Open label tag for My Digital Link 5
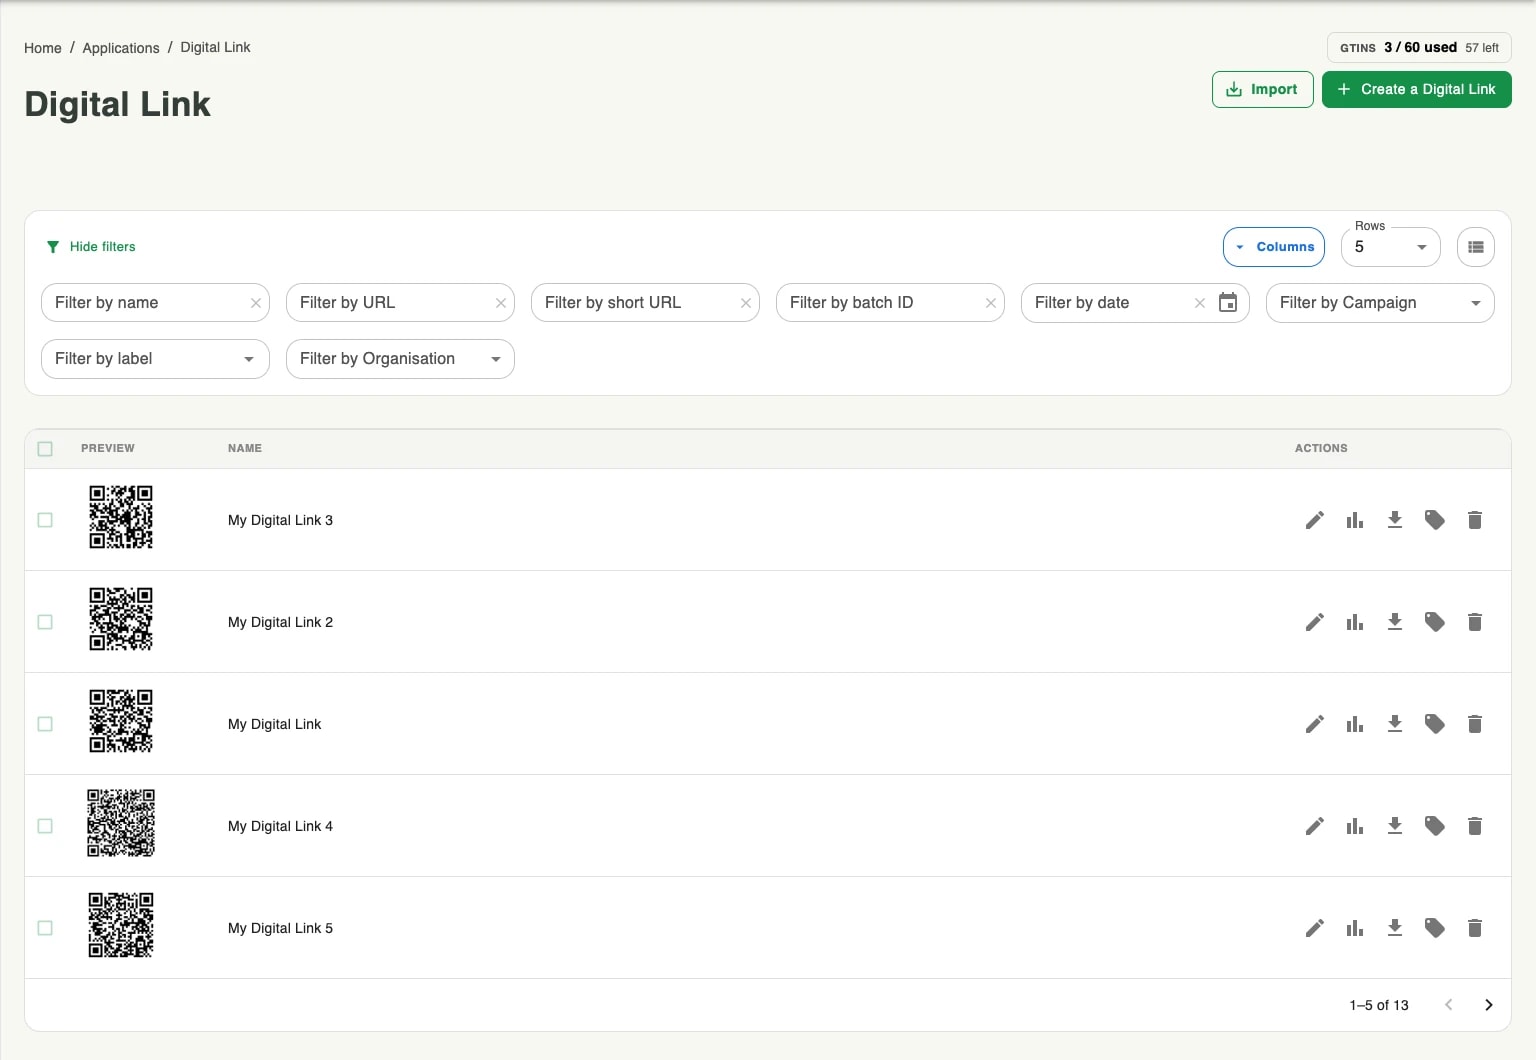Image resolution: width=1536 pixels, height=1060 pixels. pos(1435,928)
